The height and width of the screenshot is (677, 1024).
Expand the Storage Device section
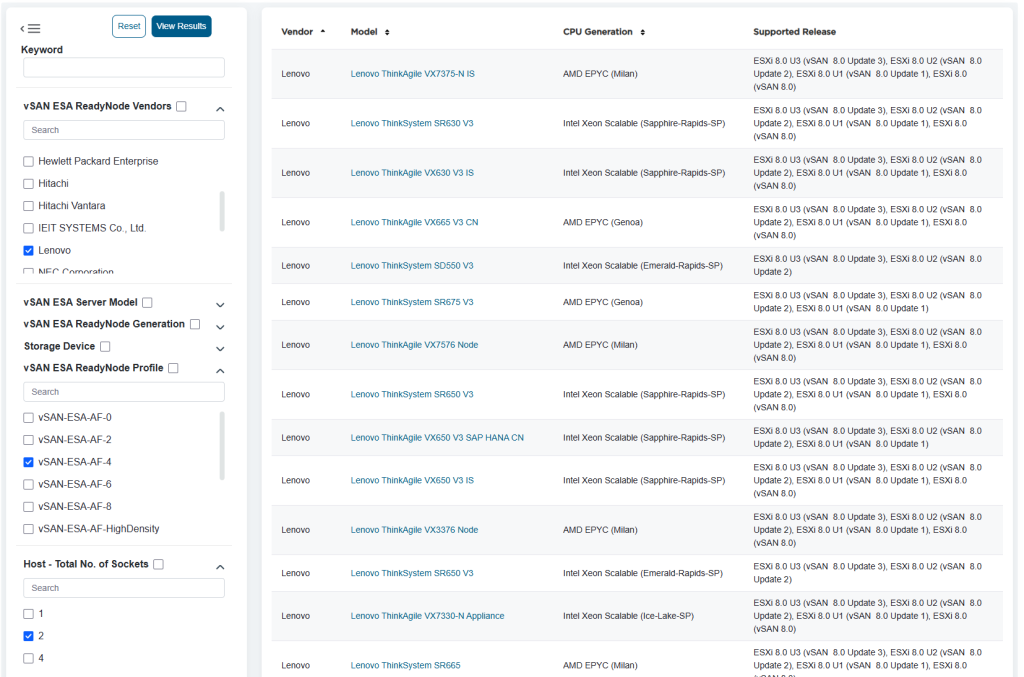point(220,349)
